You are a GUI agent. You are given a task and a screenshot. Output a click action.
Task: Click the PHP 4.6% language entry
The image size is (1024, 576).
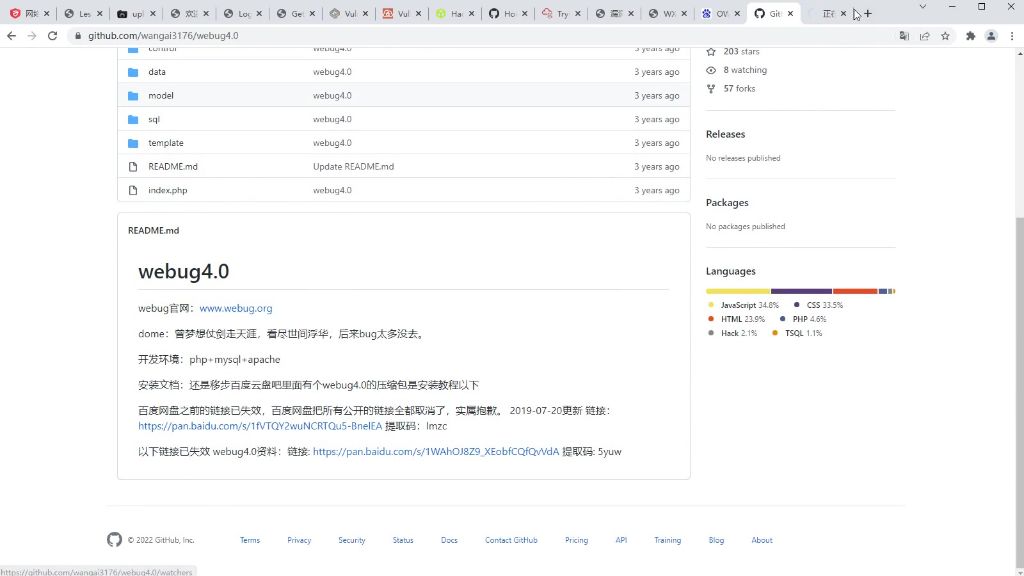(803, 319)
